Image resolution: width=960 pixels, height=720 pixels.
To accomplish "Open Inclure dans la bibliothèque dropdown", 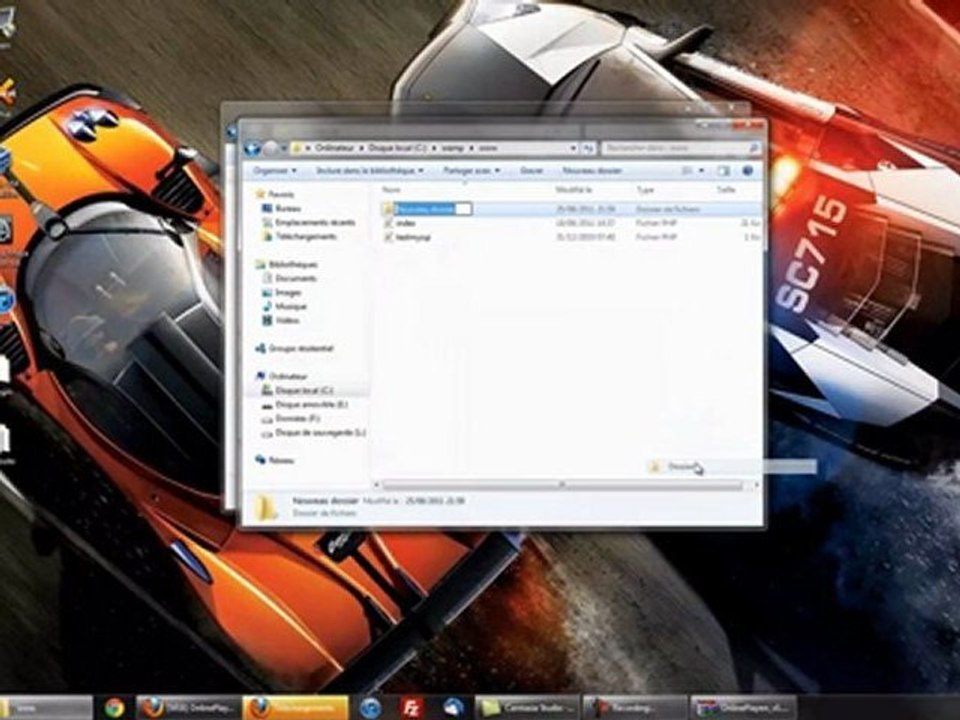I will coord(370,171).
